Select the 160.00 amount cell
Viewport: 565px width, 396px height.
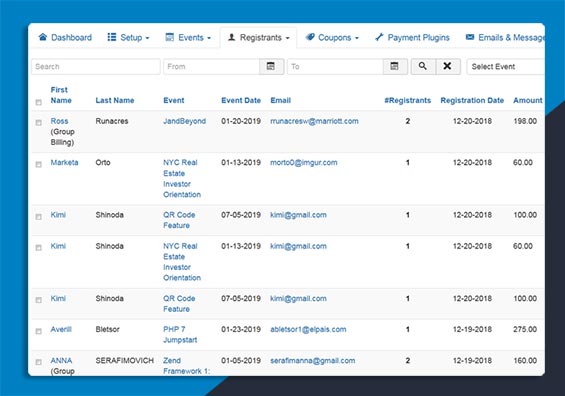tap(525, 361)
